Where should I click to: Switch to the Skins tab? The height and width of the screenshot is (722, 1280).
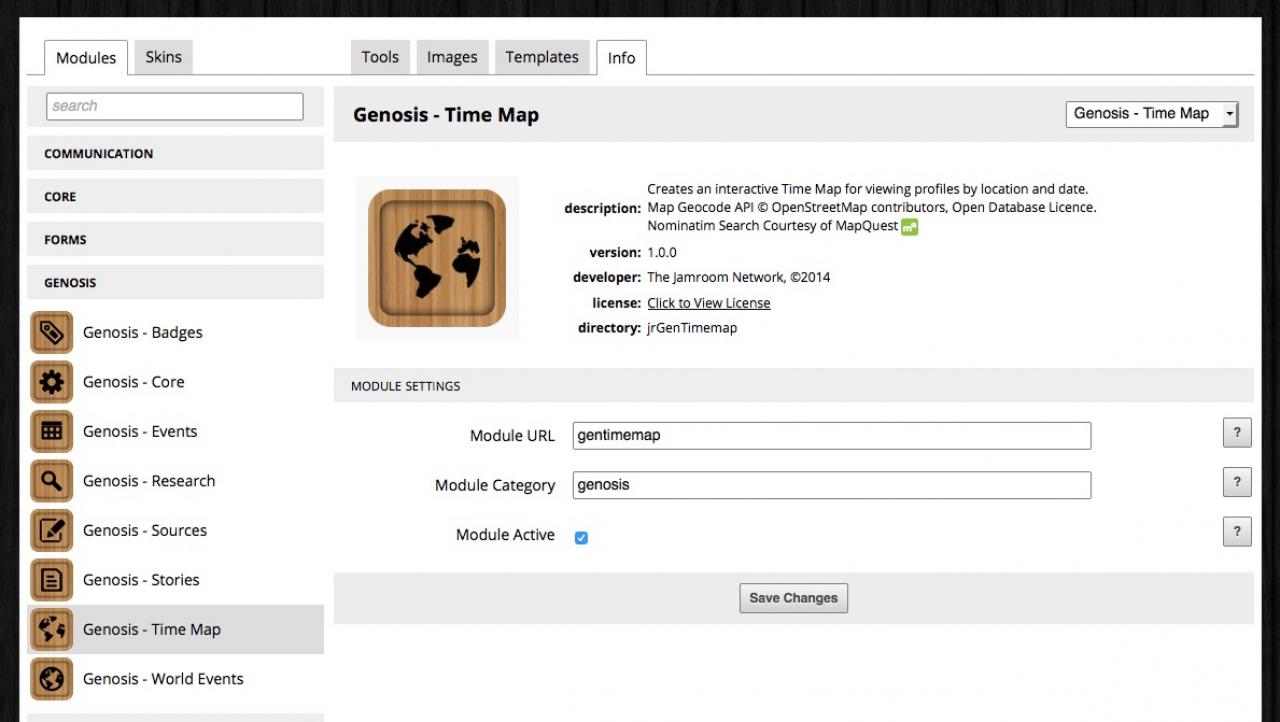click(163, 57)
